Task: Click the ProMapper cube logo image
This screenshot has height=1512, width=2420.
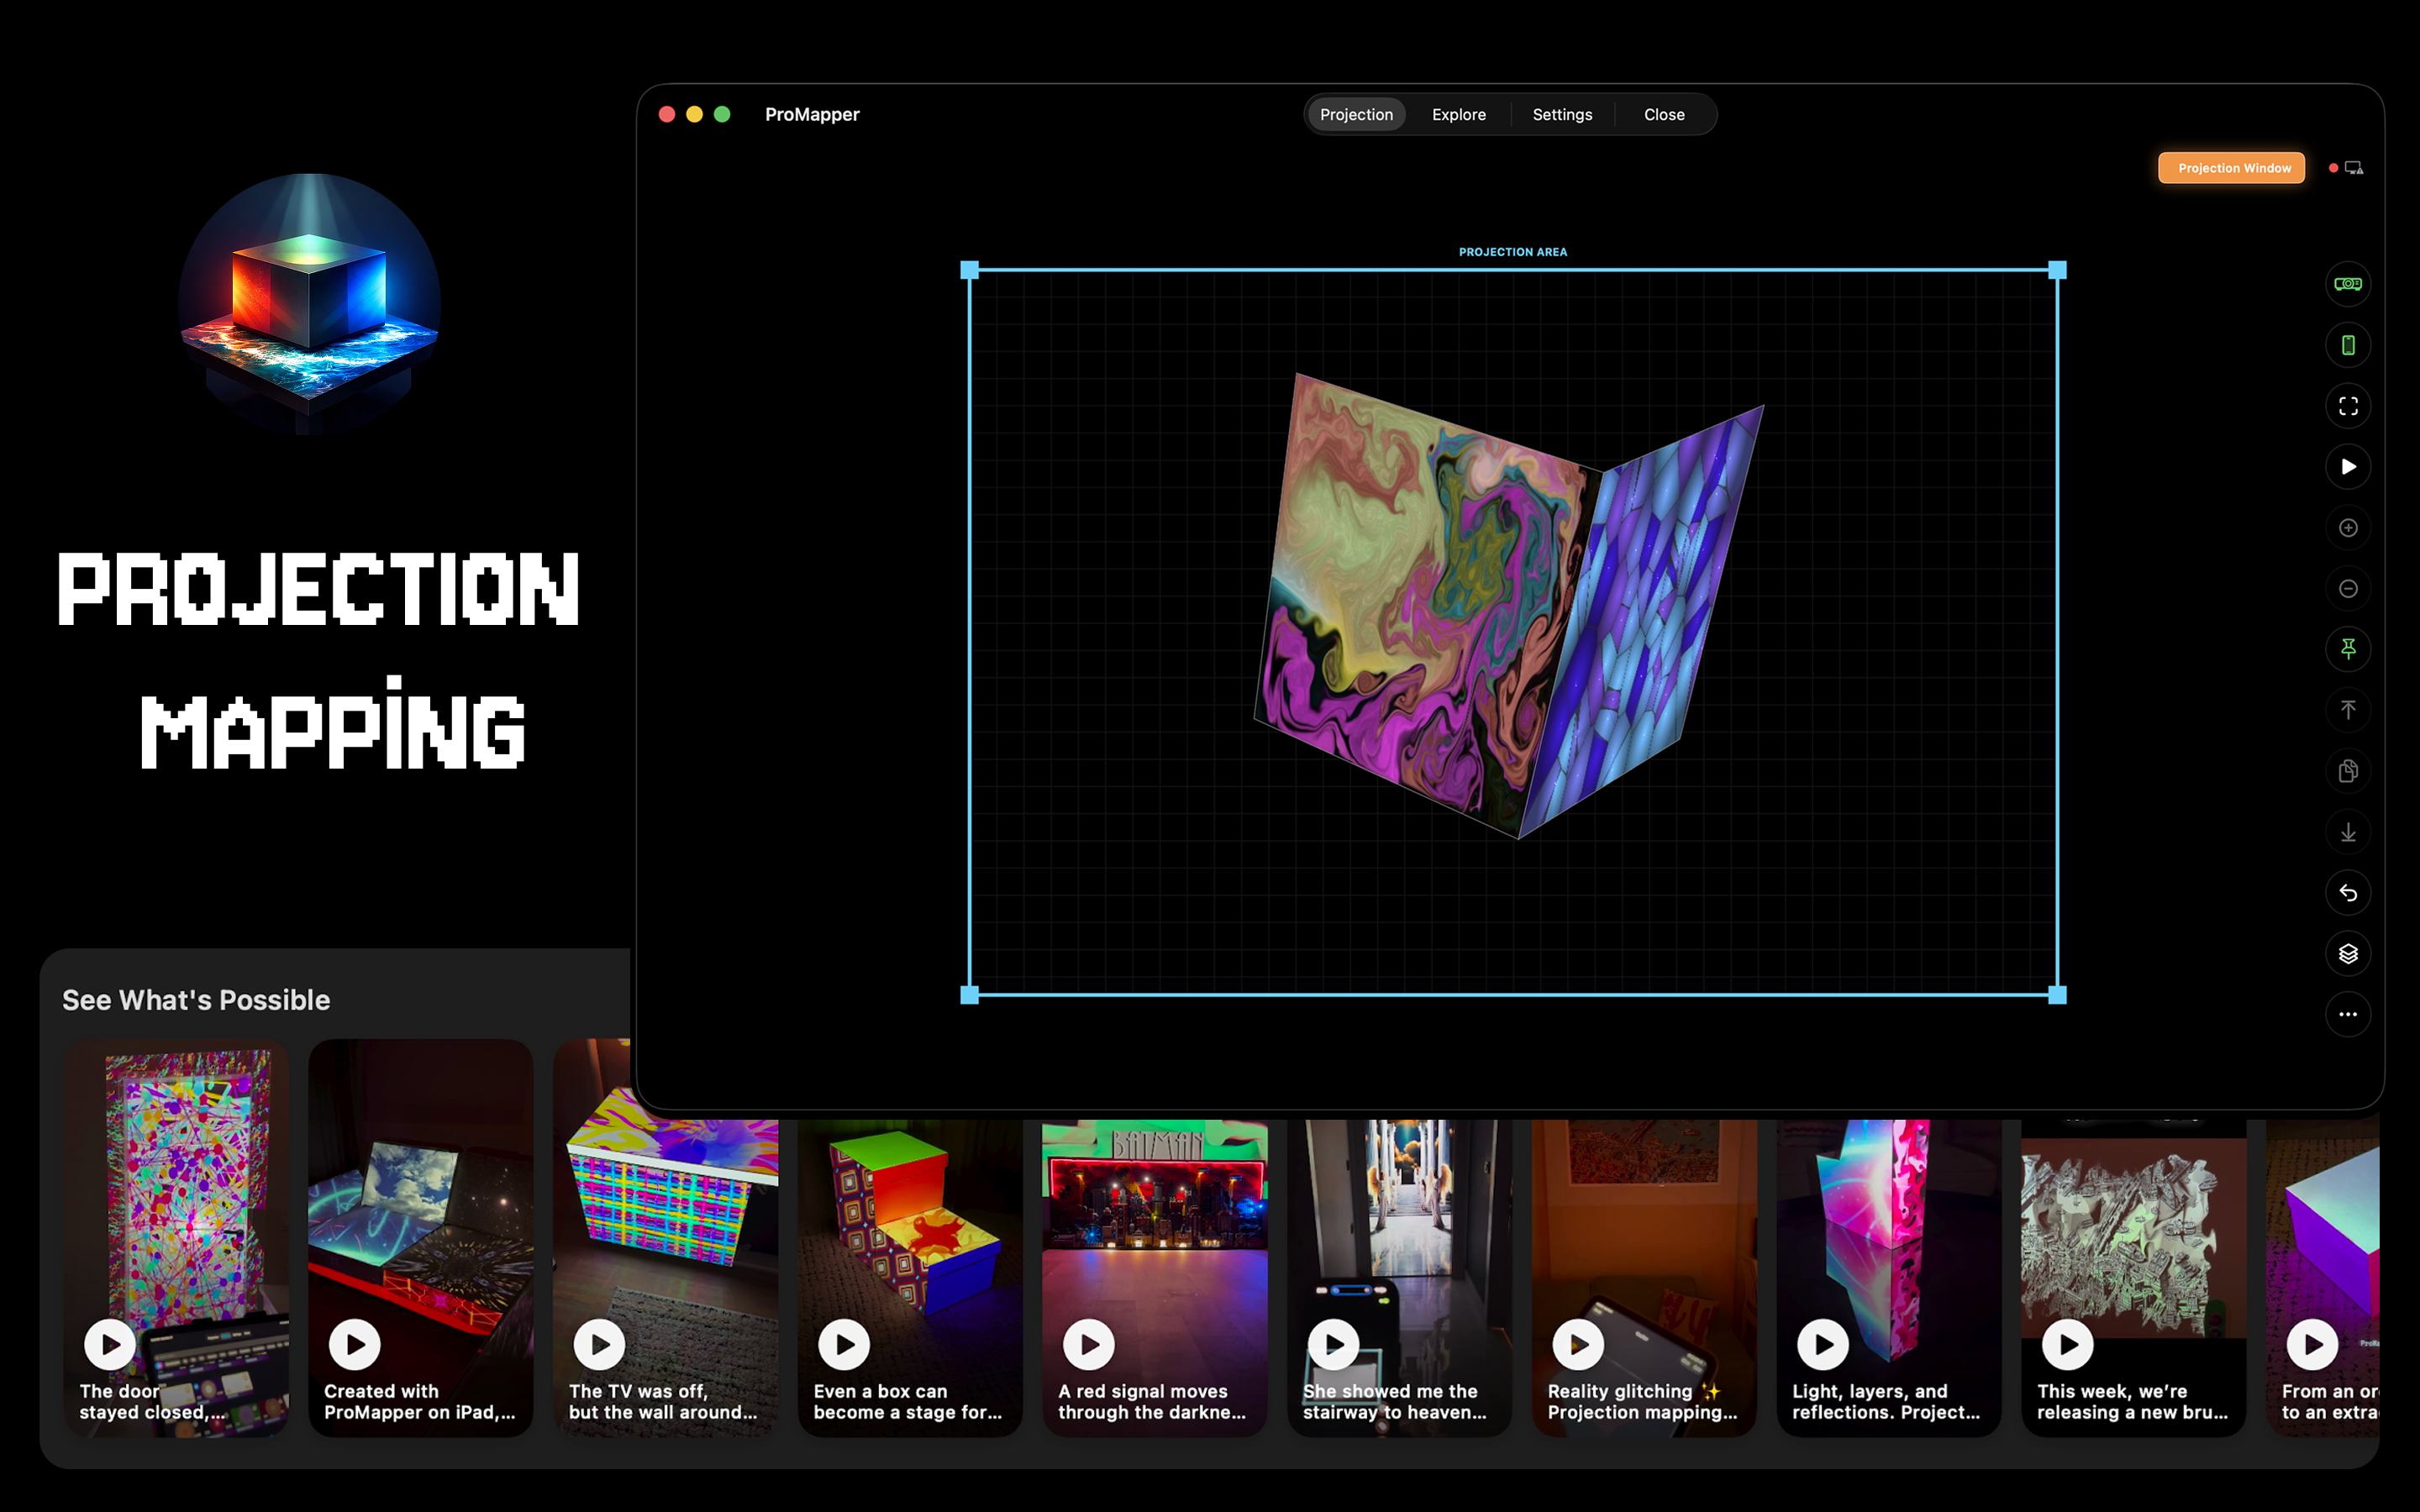Action: pos(310,305)
